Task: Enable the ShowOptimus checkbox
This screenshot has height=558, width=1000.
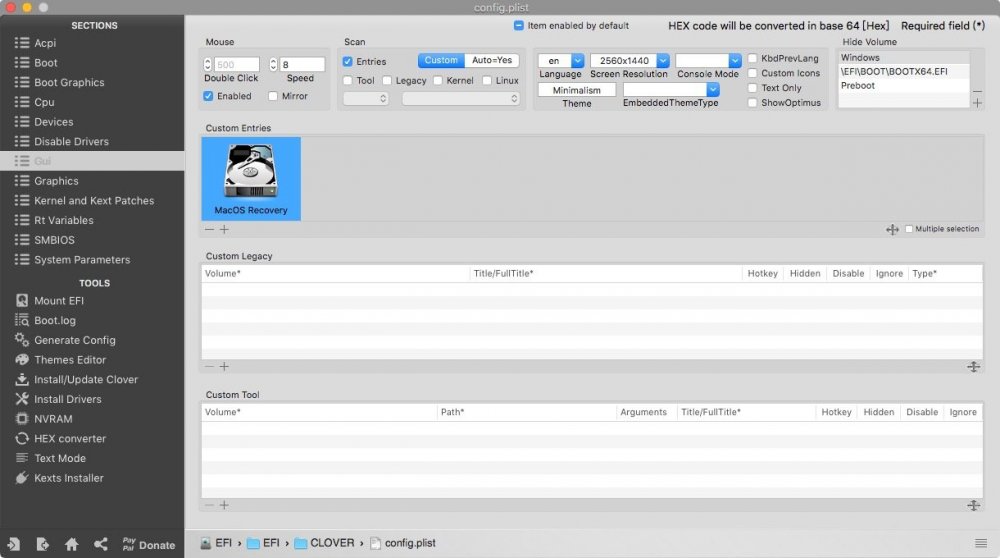Action: click(x=753, y=102)
